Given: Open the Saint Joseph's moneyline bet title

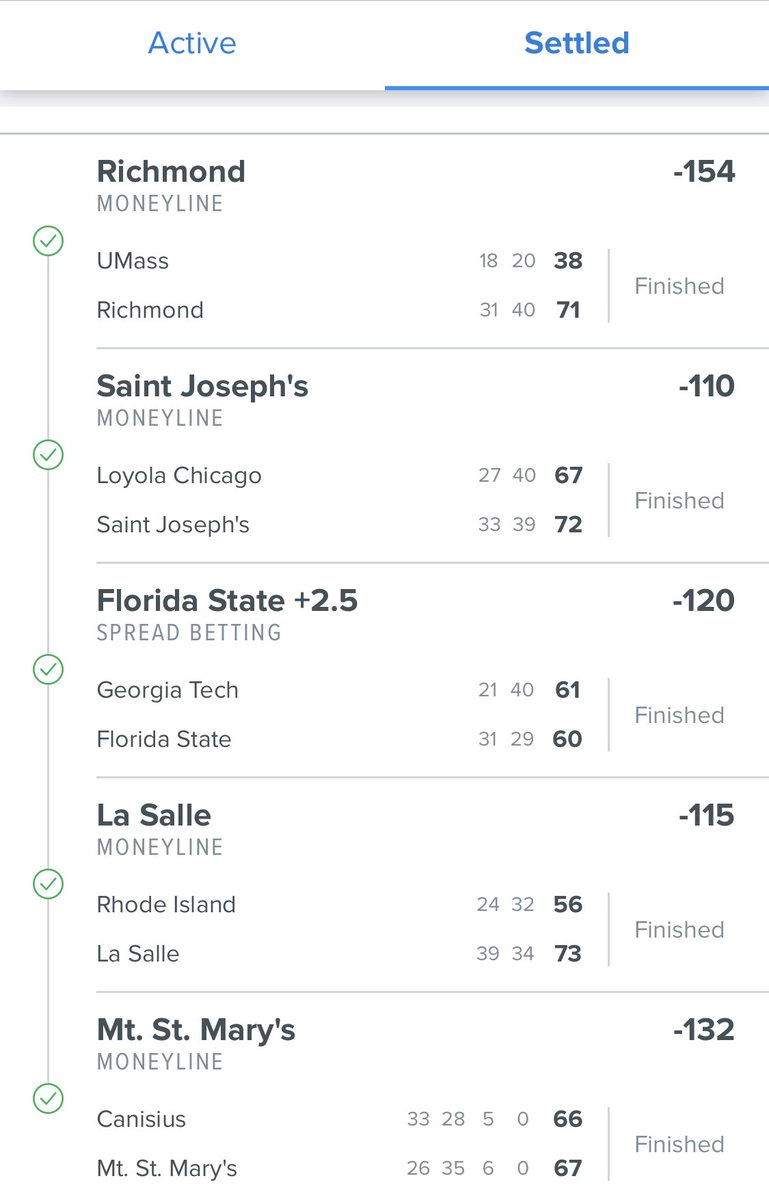Looking at the screenshot, I should point(202,386).
